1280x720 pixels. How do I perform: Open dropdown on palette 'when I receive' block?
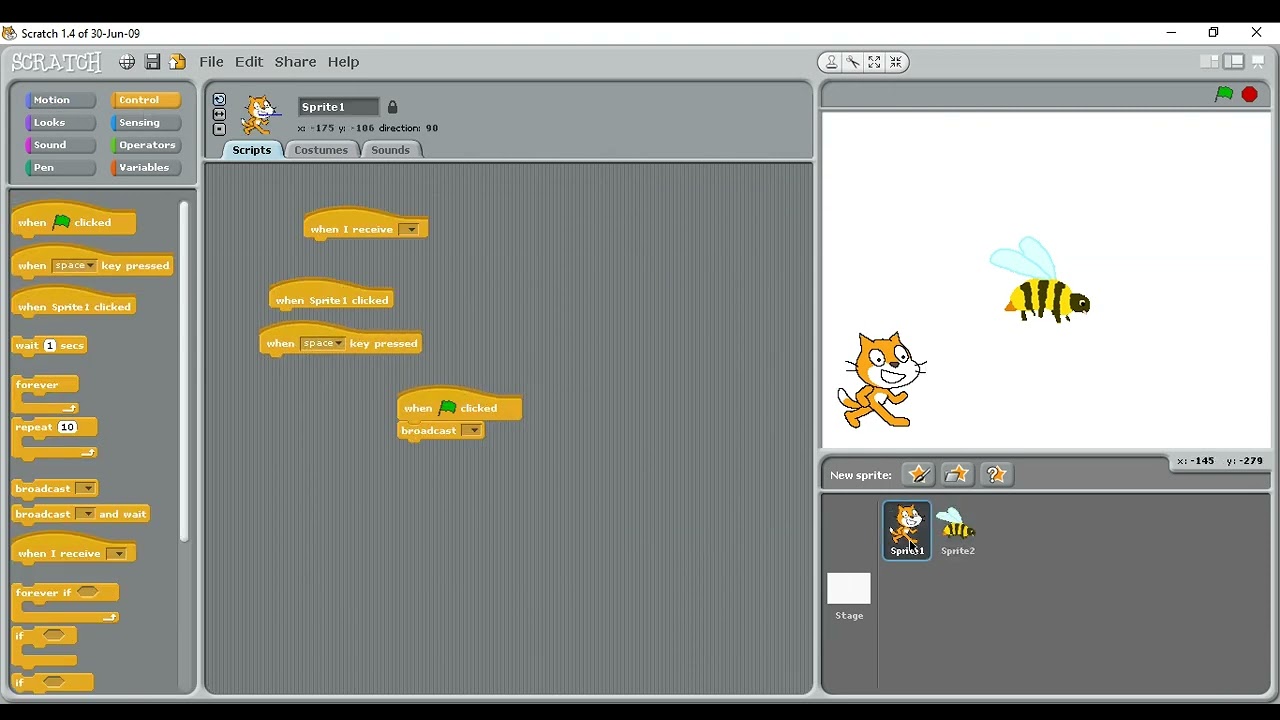[x=117, y=554]
